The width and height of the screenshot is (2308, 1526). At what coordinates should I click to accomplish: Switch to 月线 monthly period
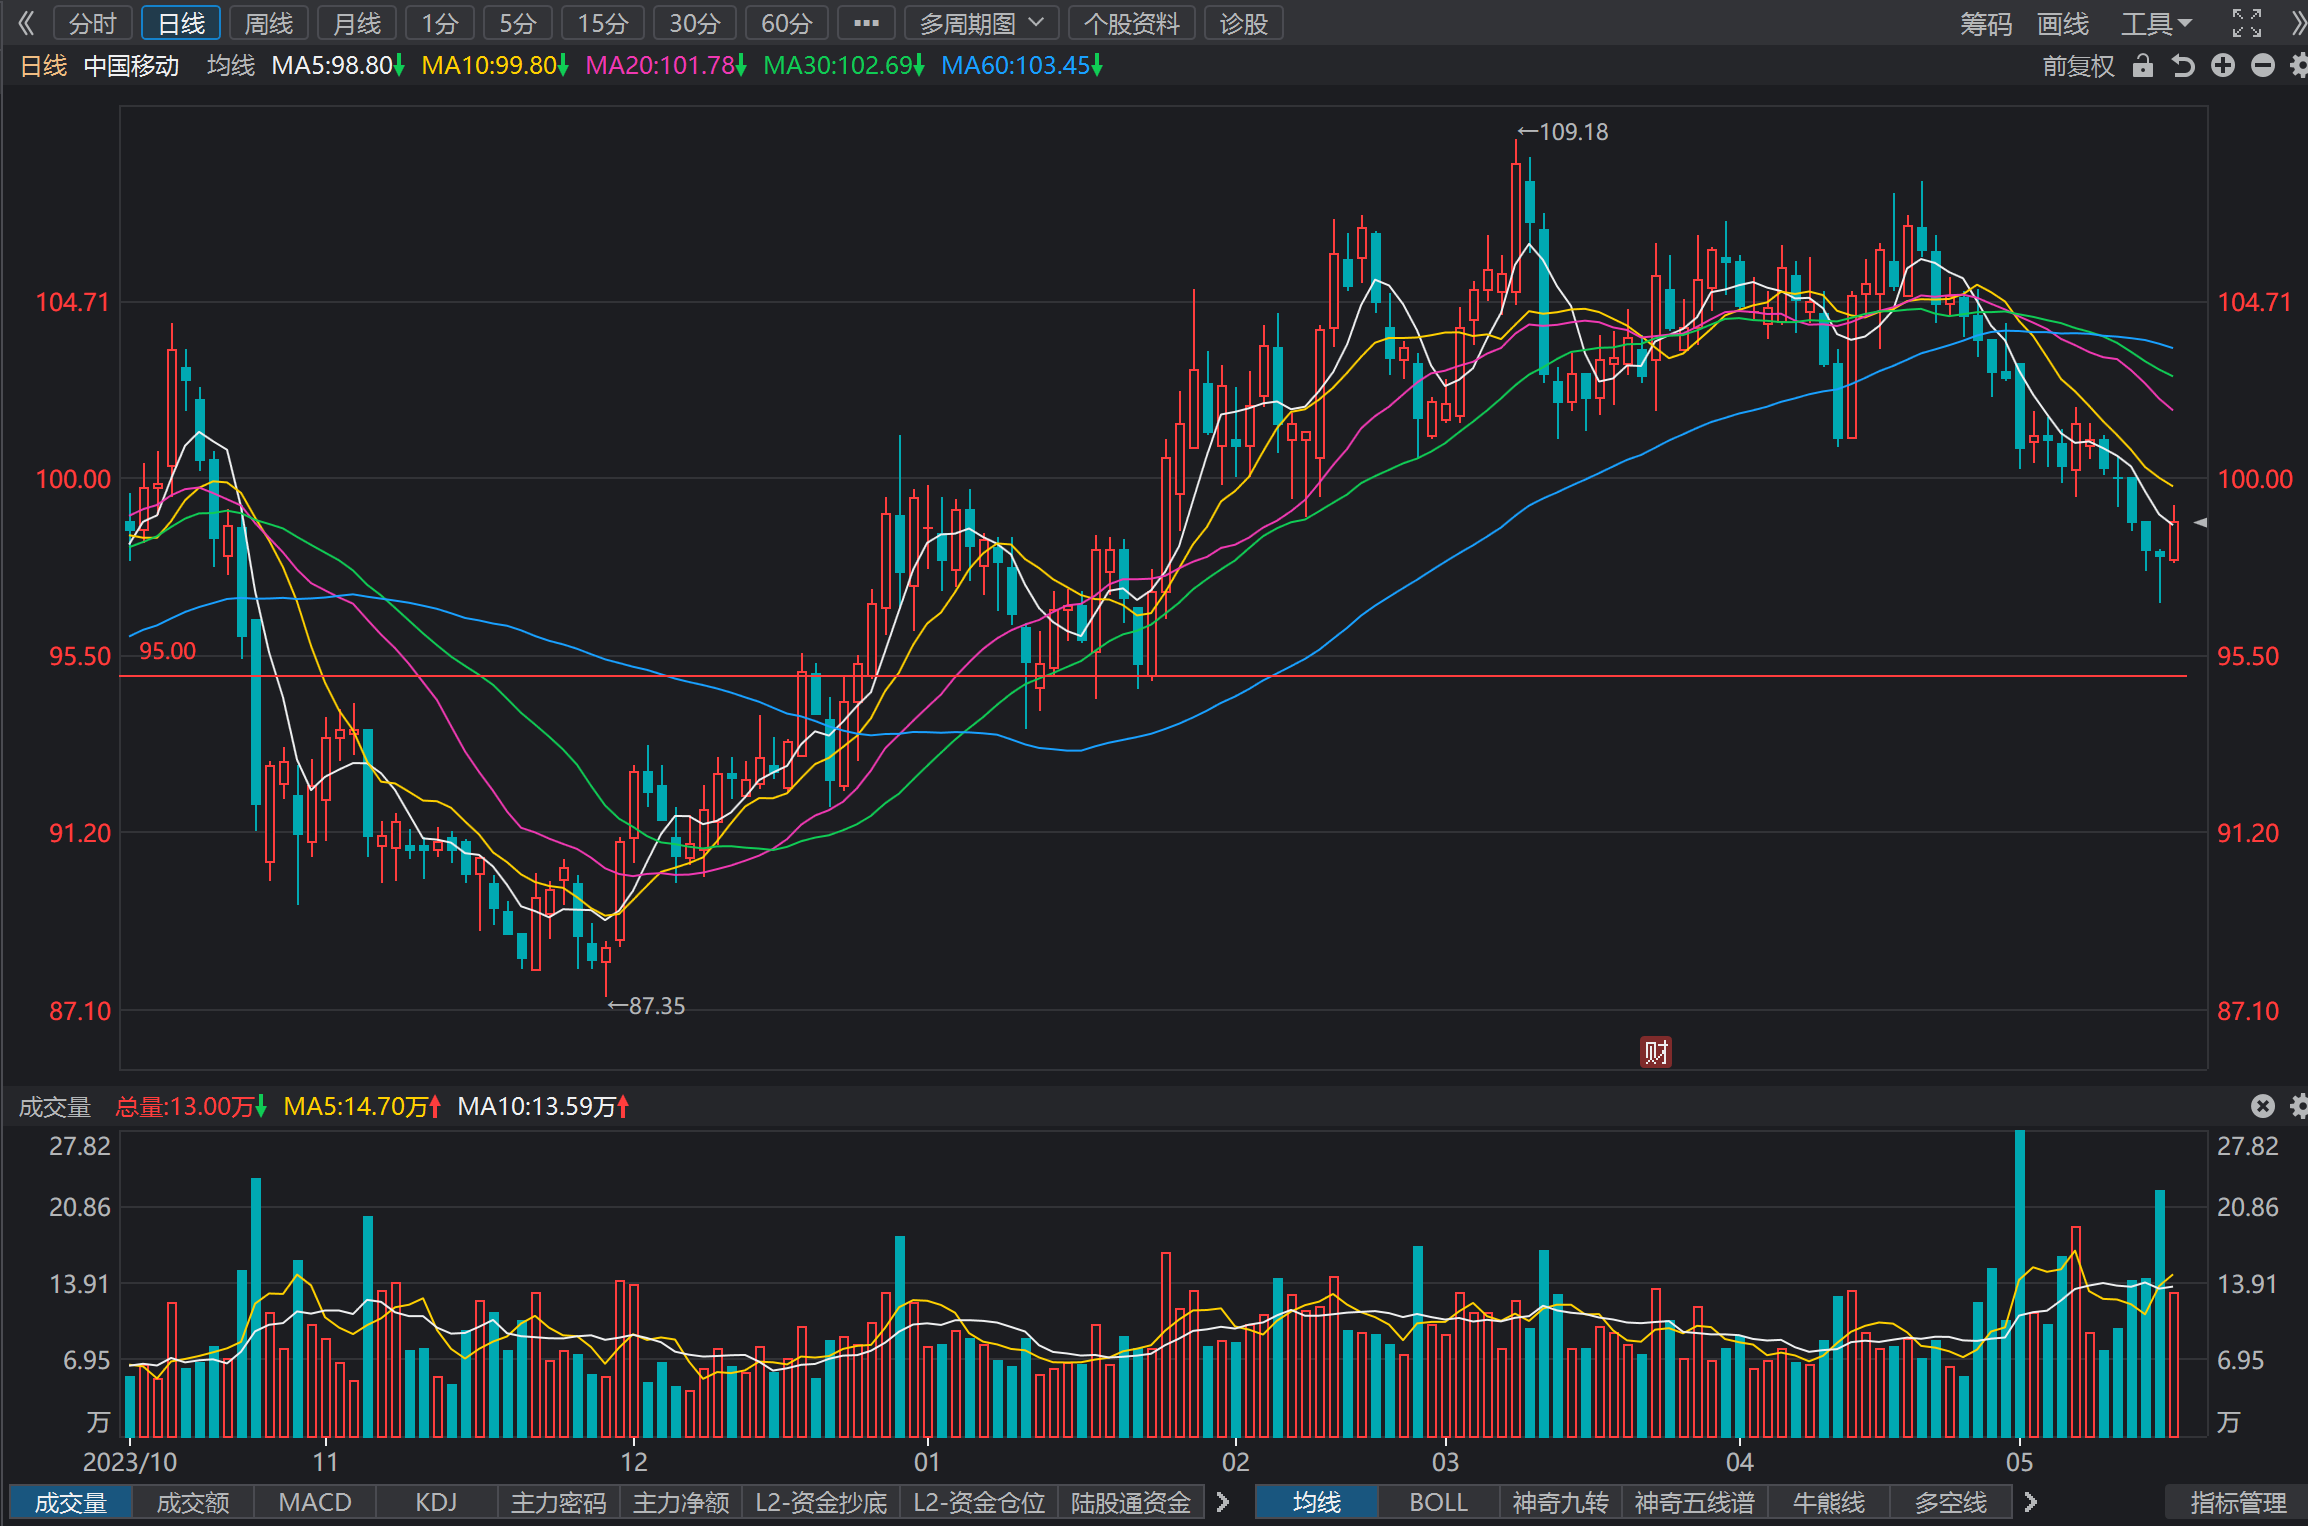point(357,23)
